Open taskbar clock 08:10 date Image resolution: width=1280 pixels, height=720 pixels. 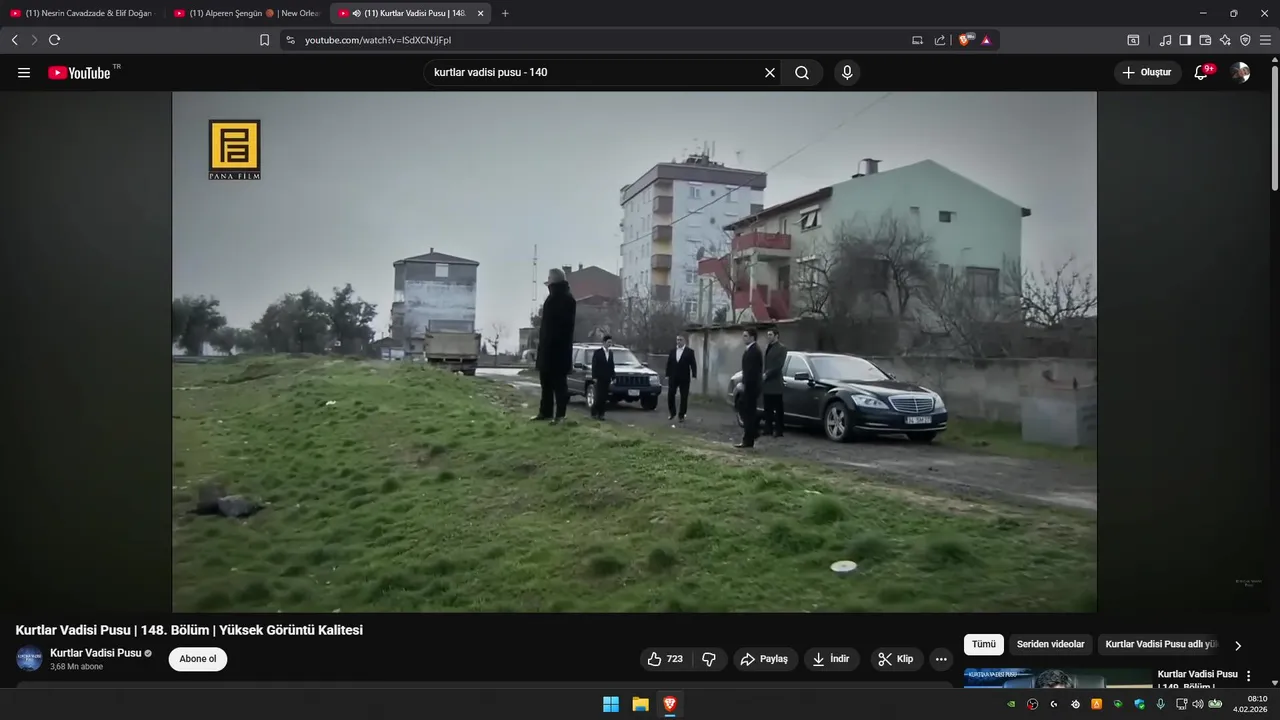pyautogui.click(x=1251, y=704)
